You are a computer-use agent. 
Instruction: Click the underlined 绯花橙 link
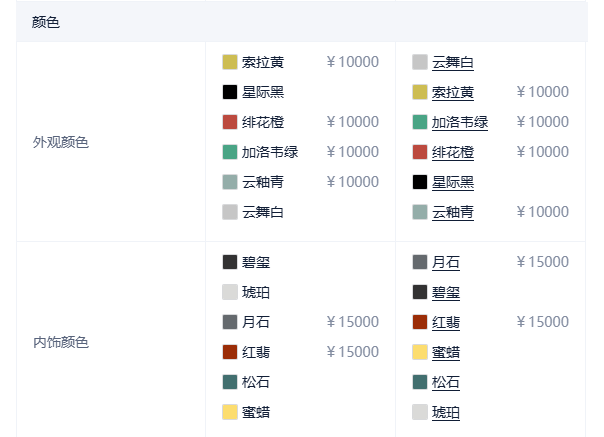[x=452, y=153]
